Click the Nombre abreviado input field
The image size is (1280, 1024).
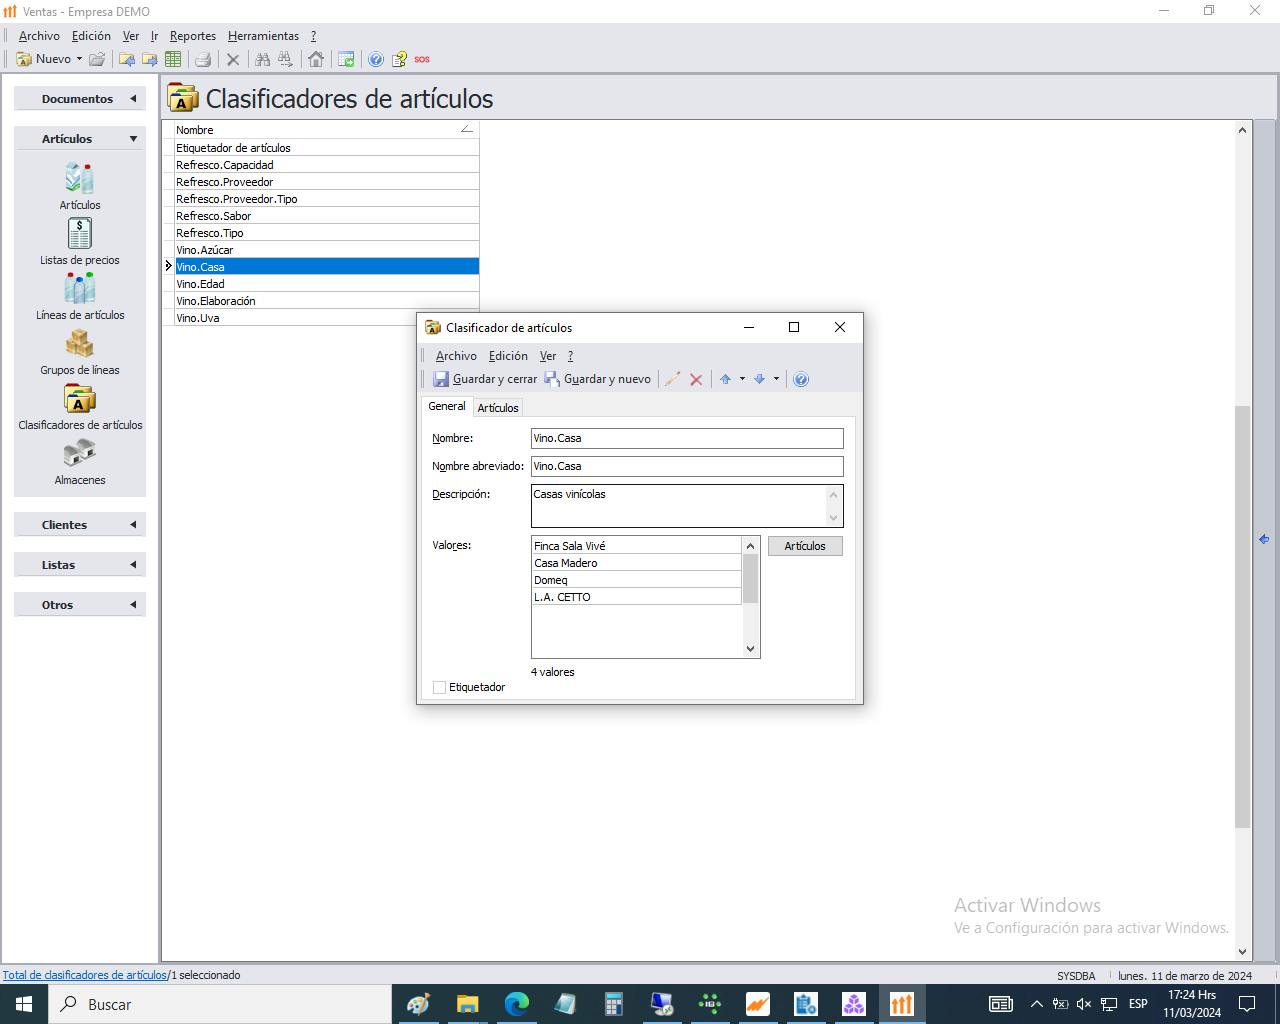[x=687, y=466]
